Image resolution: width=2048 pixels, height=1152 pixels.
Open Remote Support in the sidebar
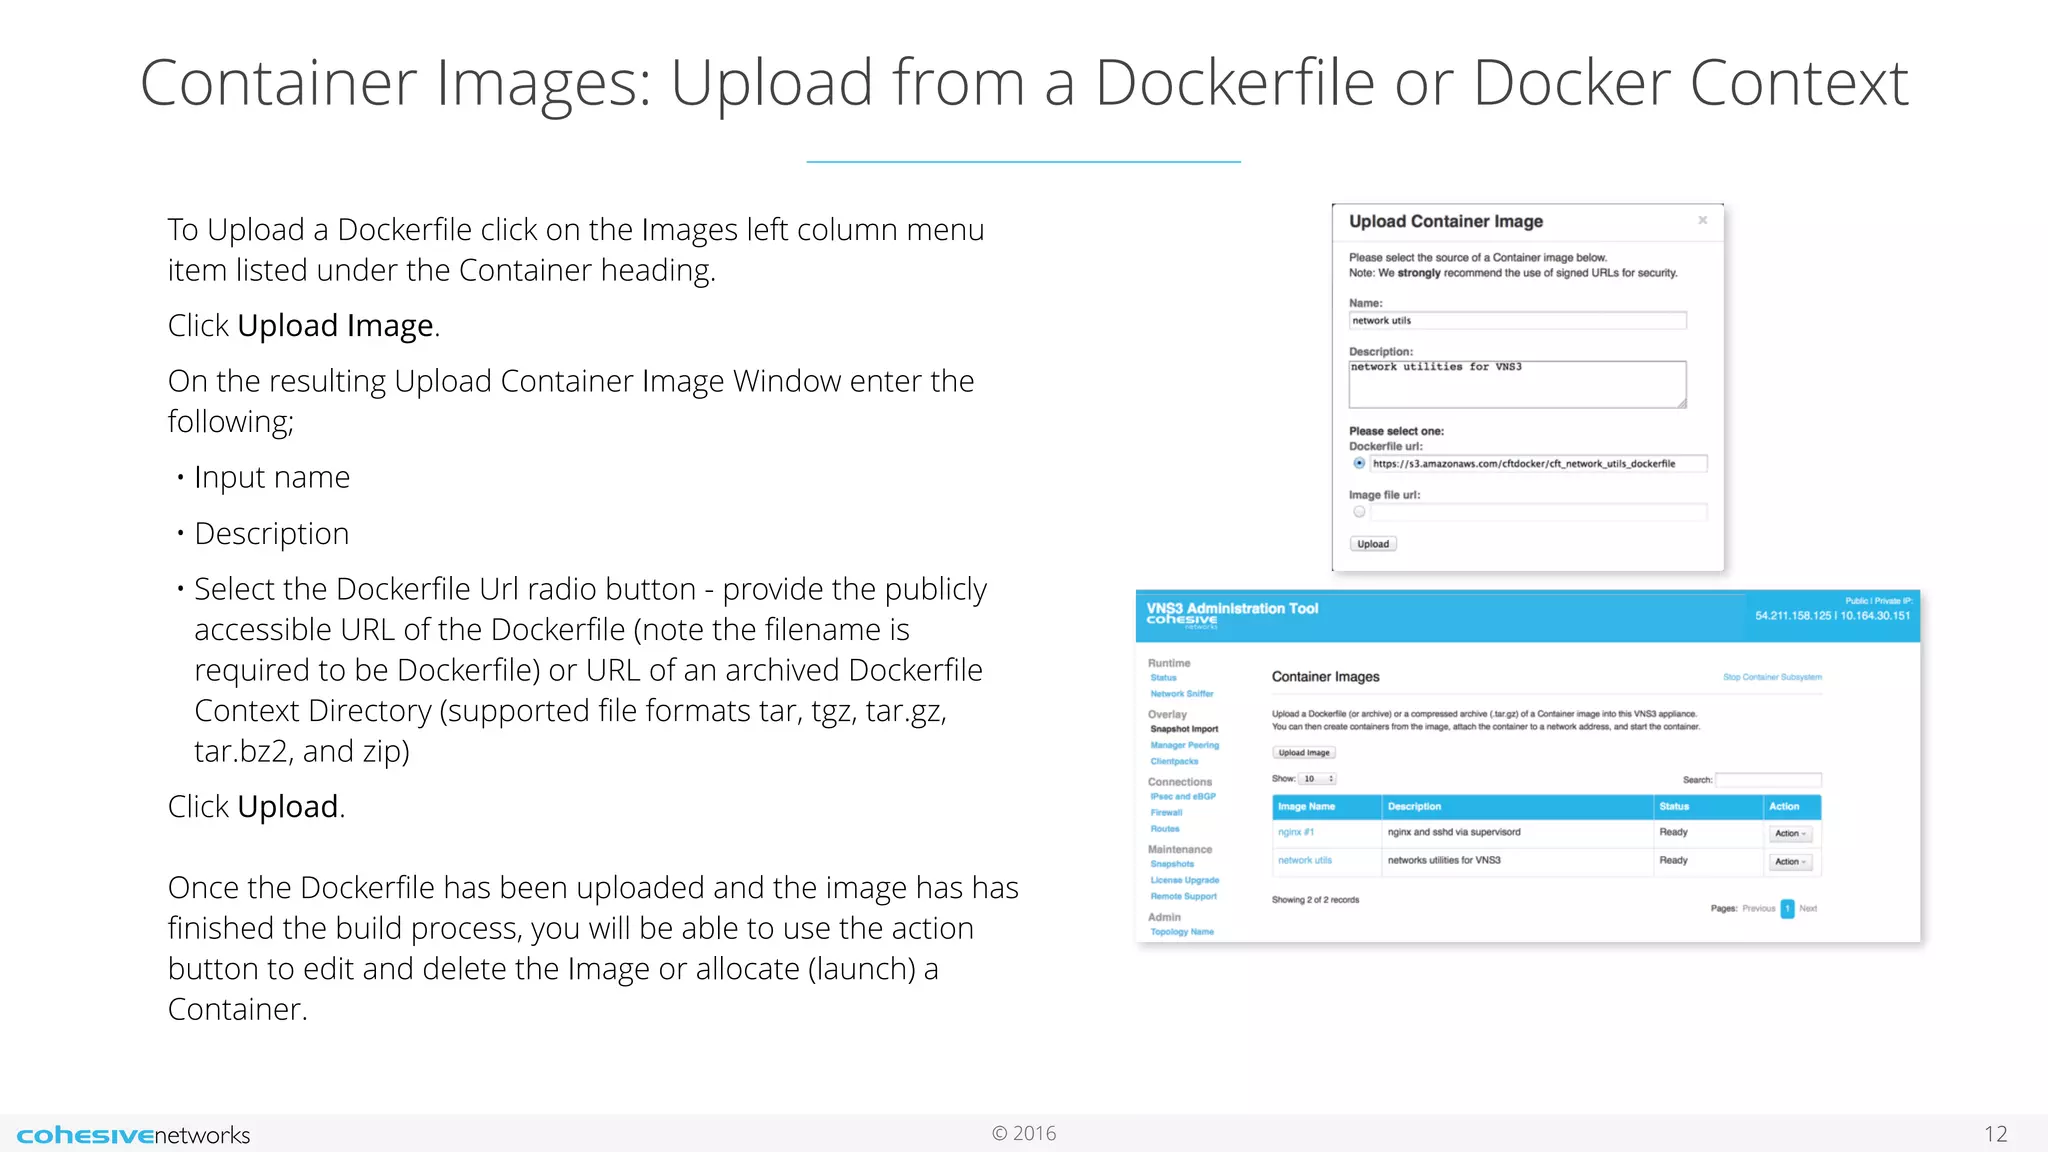click(x=1184, y=896)
